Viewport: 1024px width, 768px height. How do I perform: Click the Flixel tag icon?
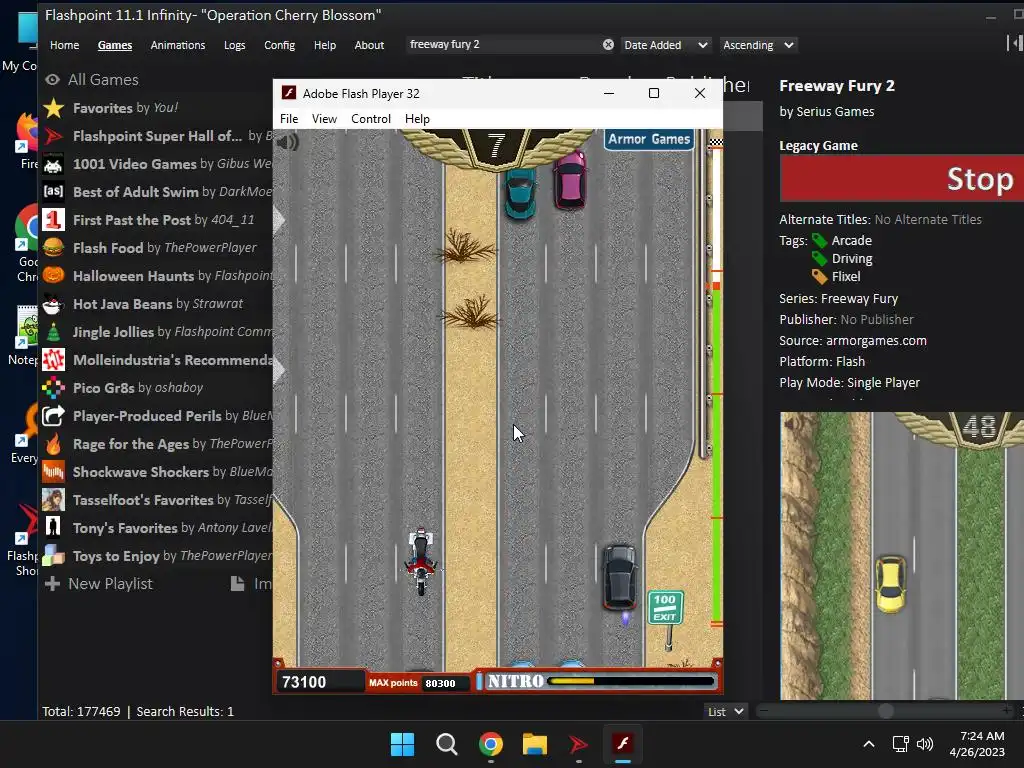819,276
